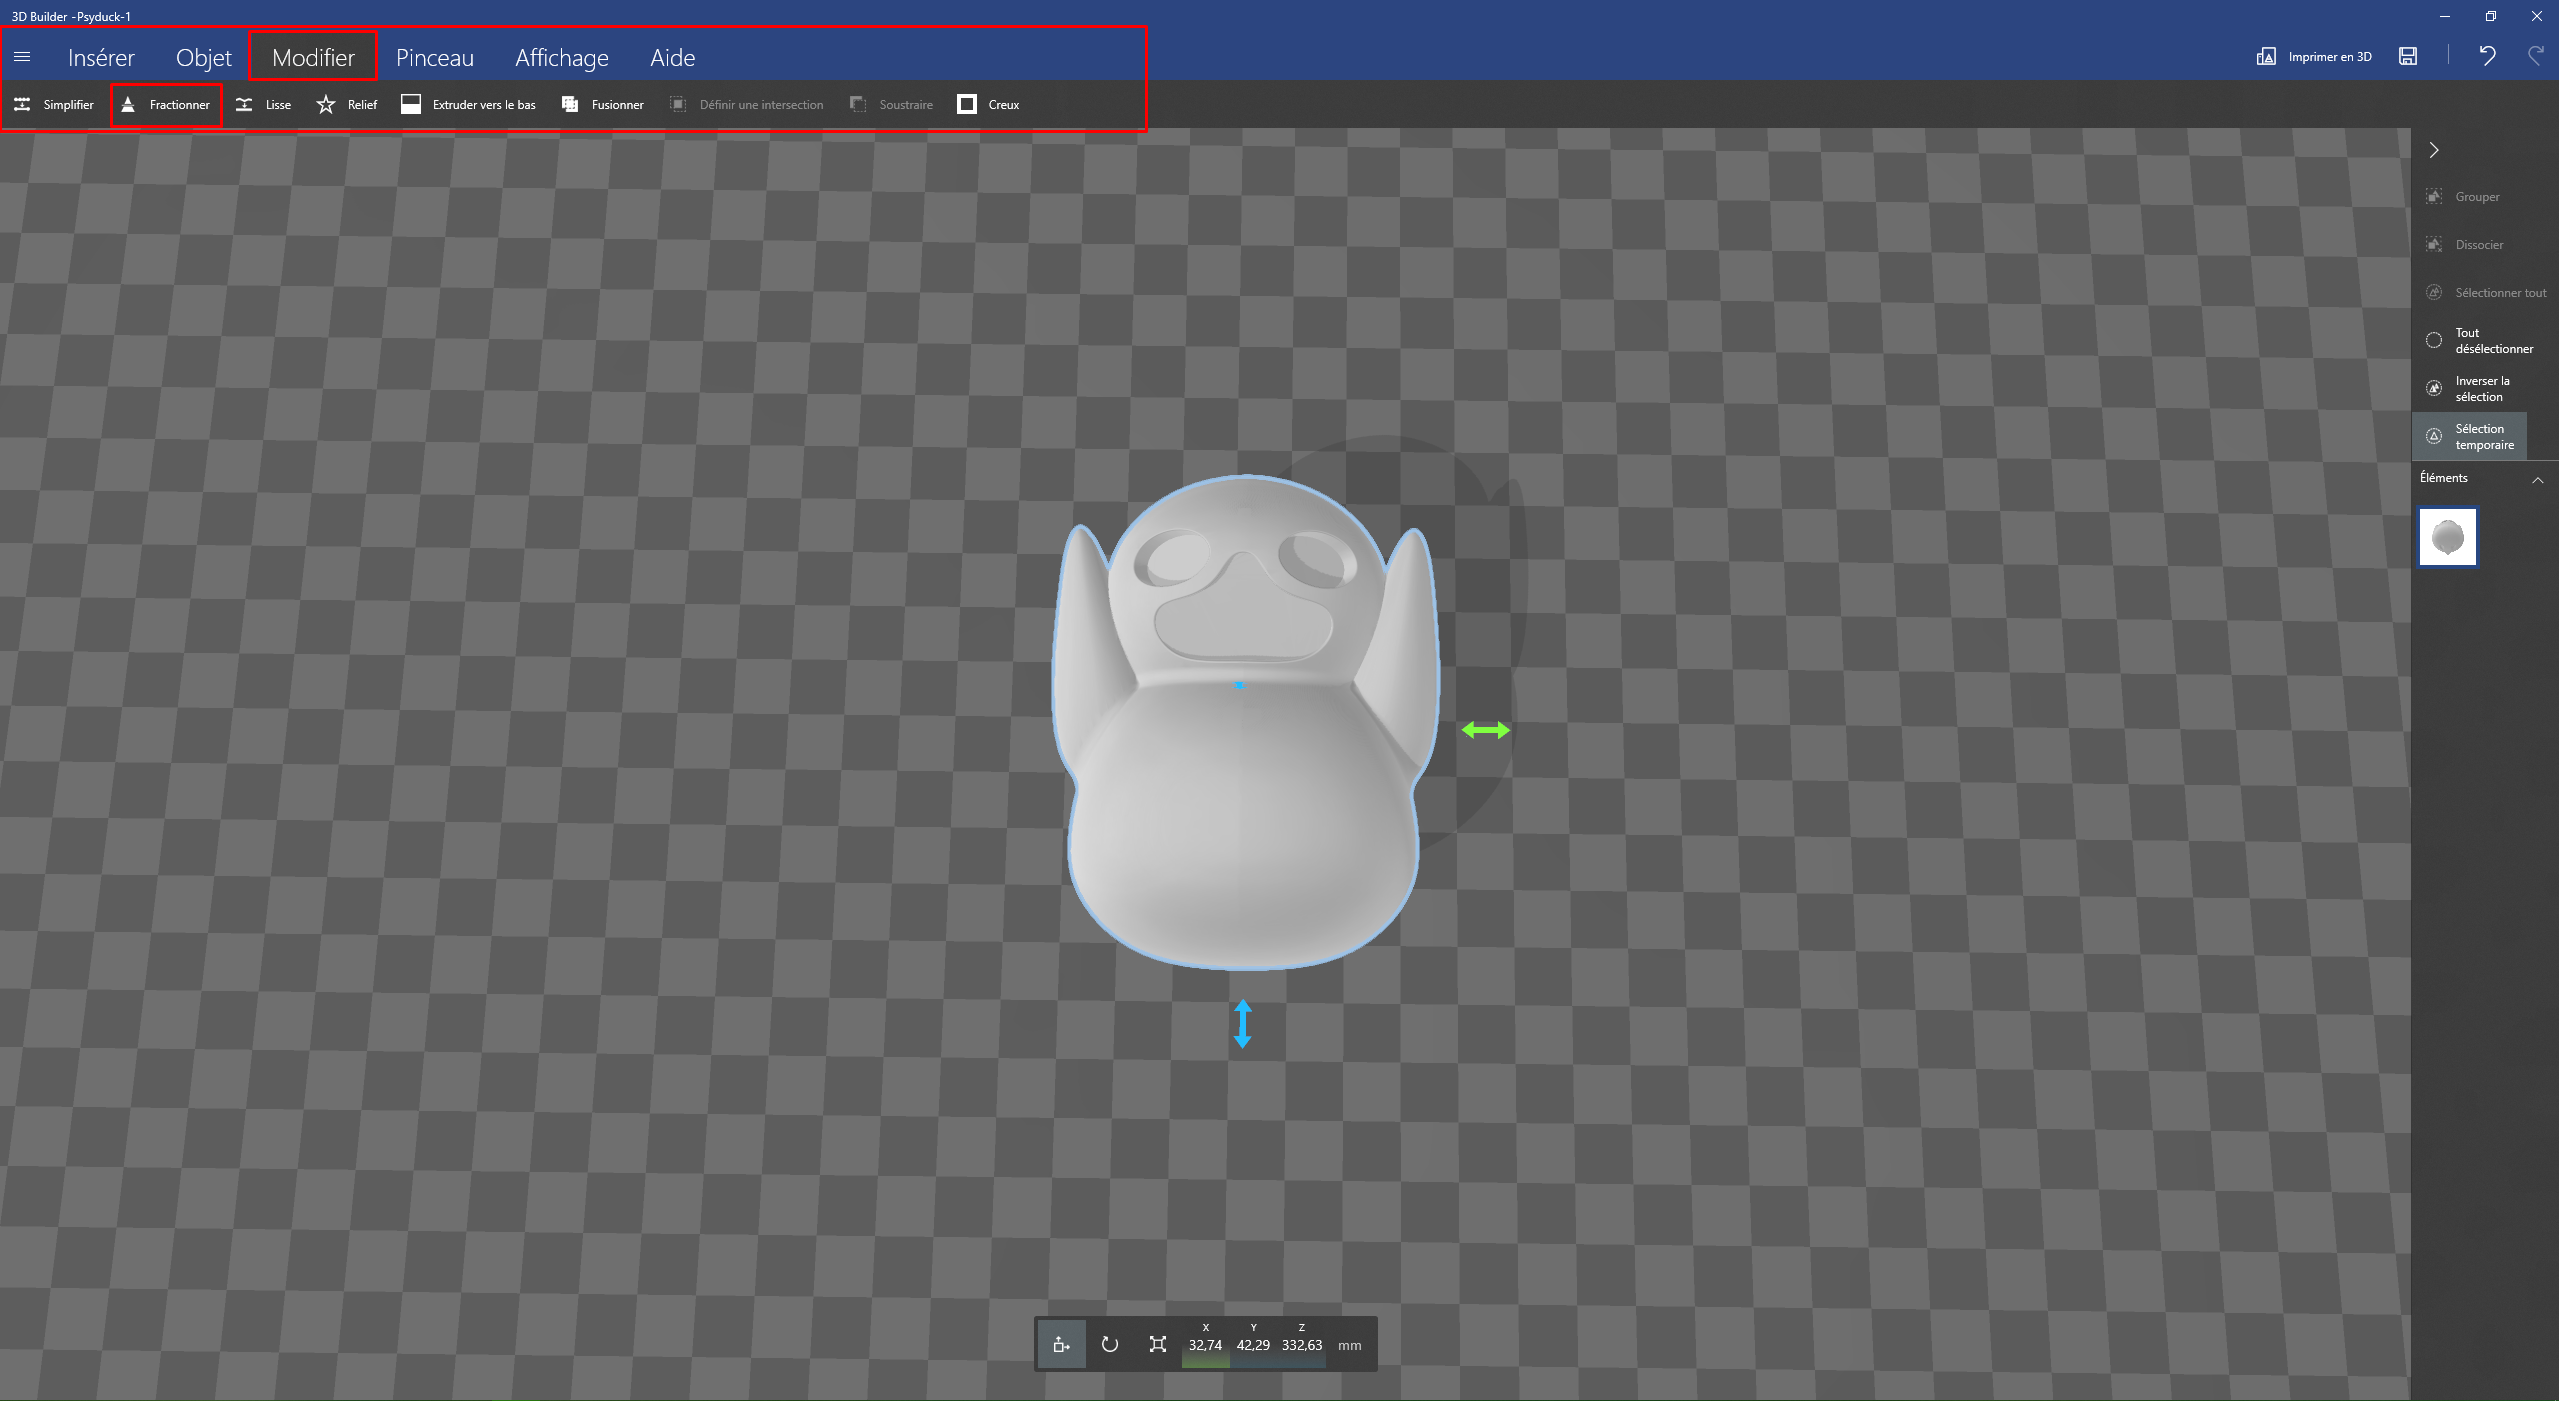Click Grouper in the side panel
Screen dimensions: 2559x1401
2463,197
